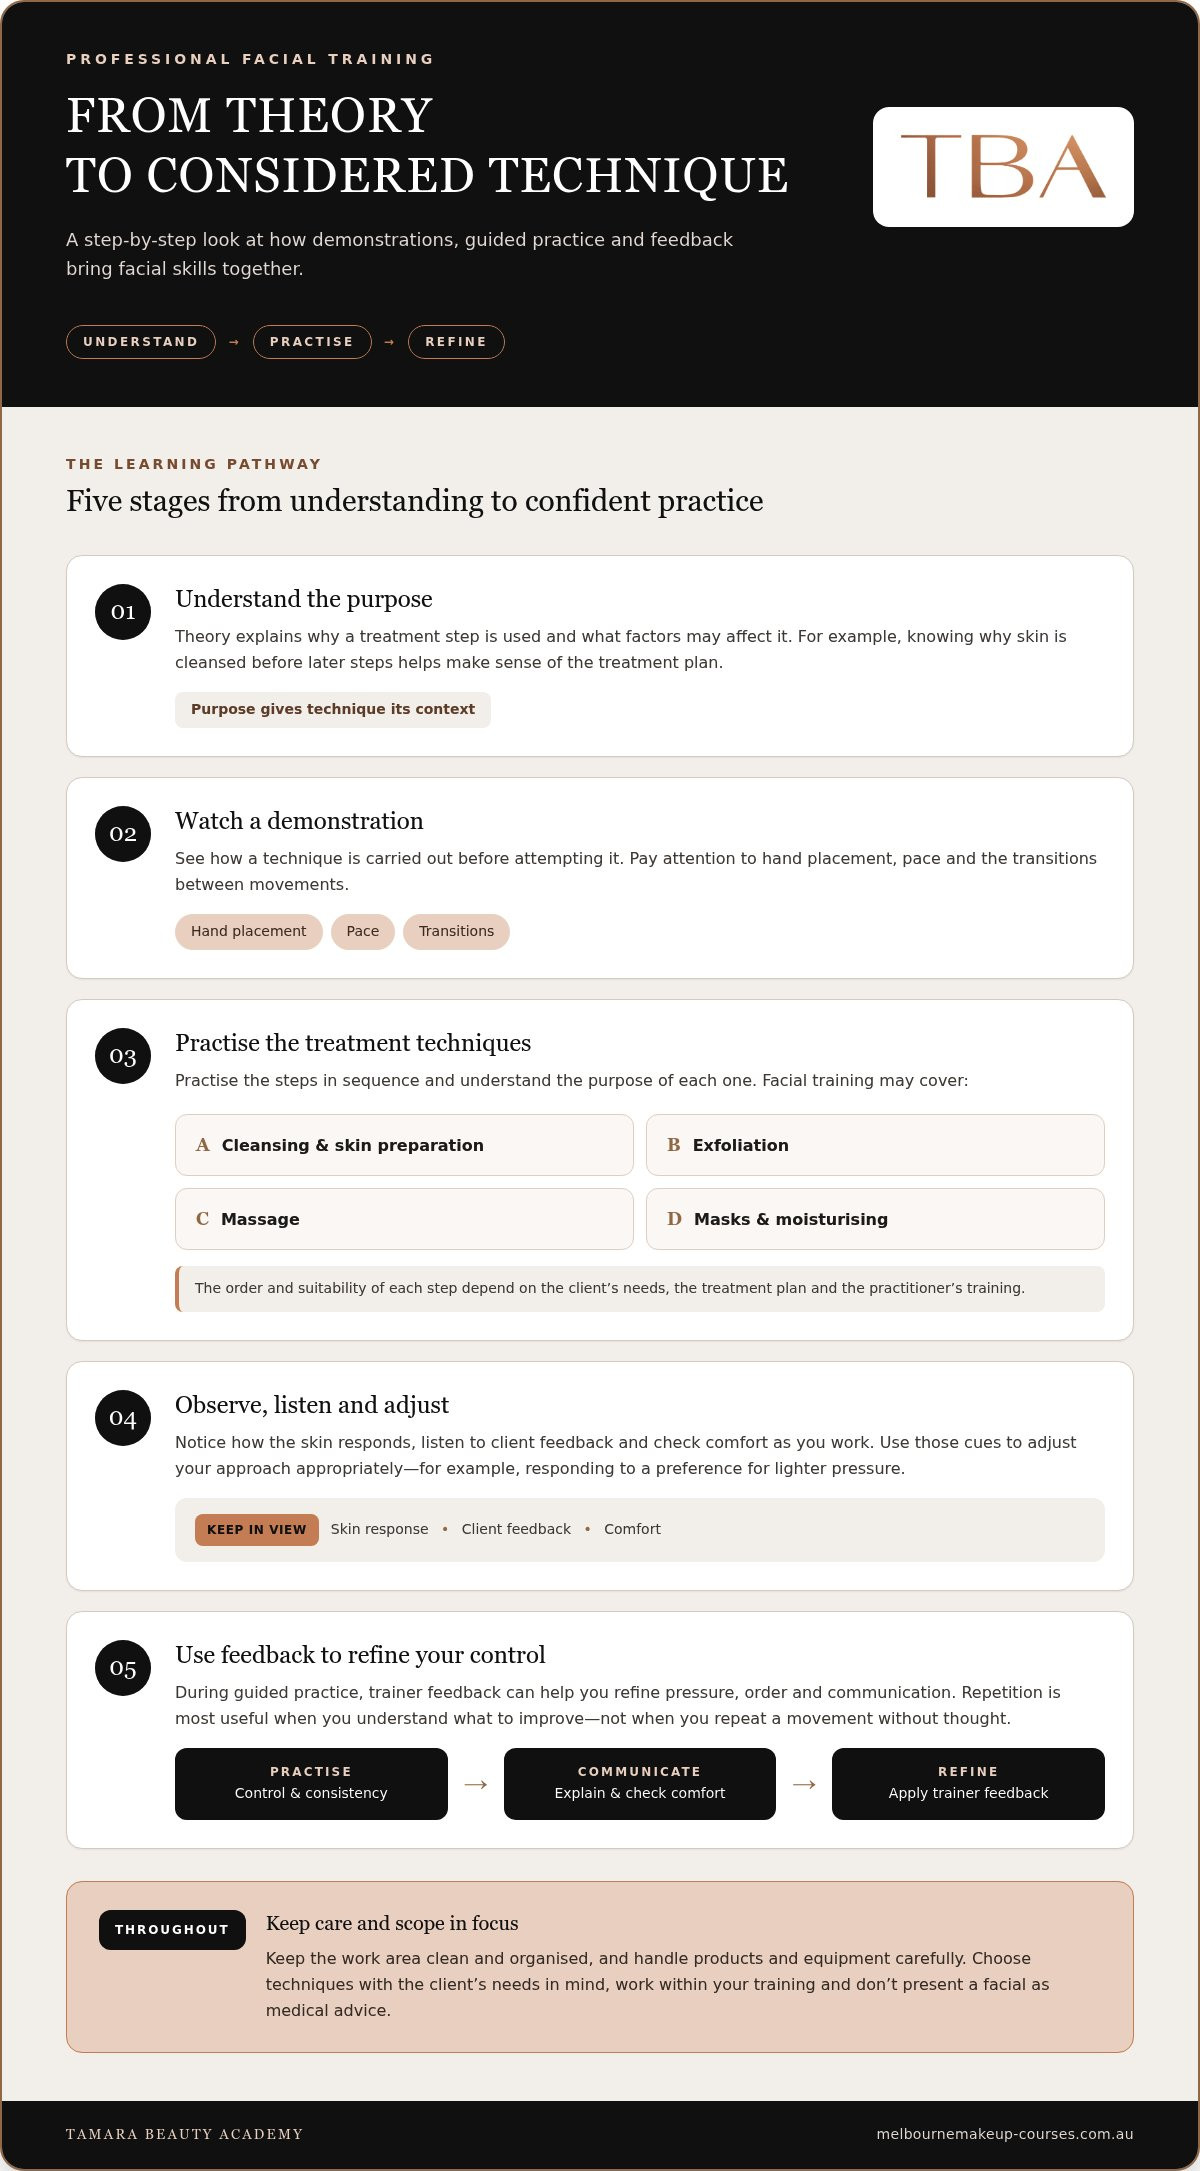Open the Masks & moisturising card
1200x2171 pixels.
click(875, 1219)
